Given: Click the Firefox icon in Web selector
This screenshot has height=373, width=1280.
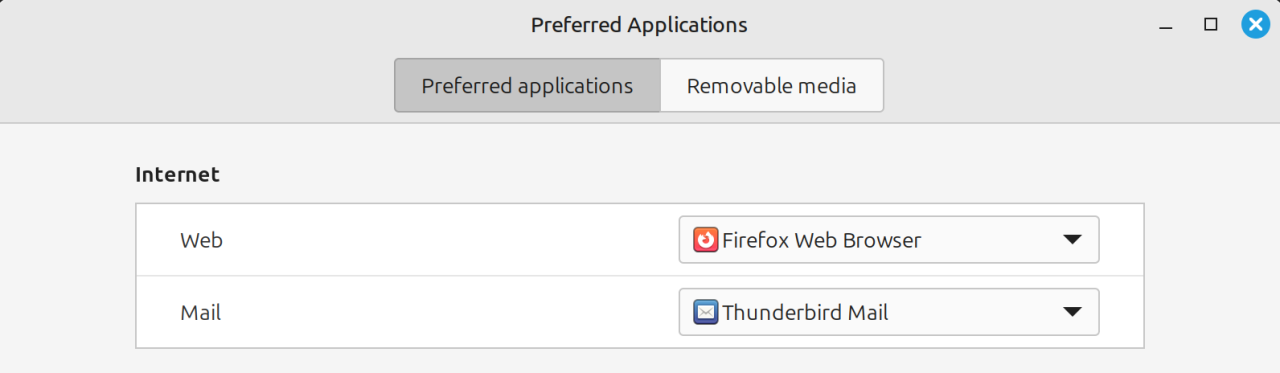Looking at the screenshot, I should (x=706, y=240).
